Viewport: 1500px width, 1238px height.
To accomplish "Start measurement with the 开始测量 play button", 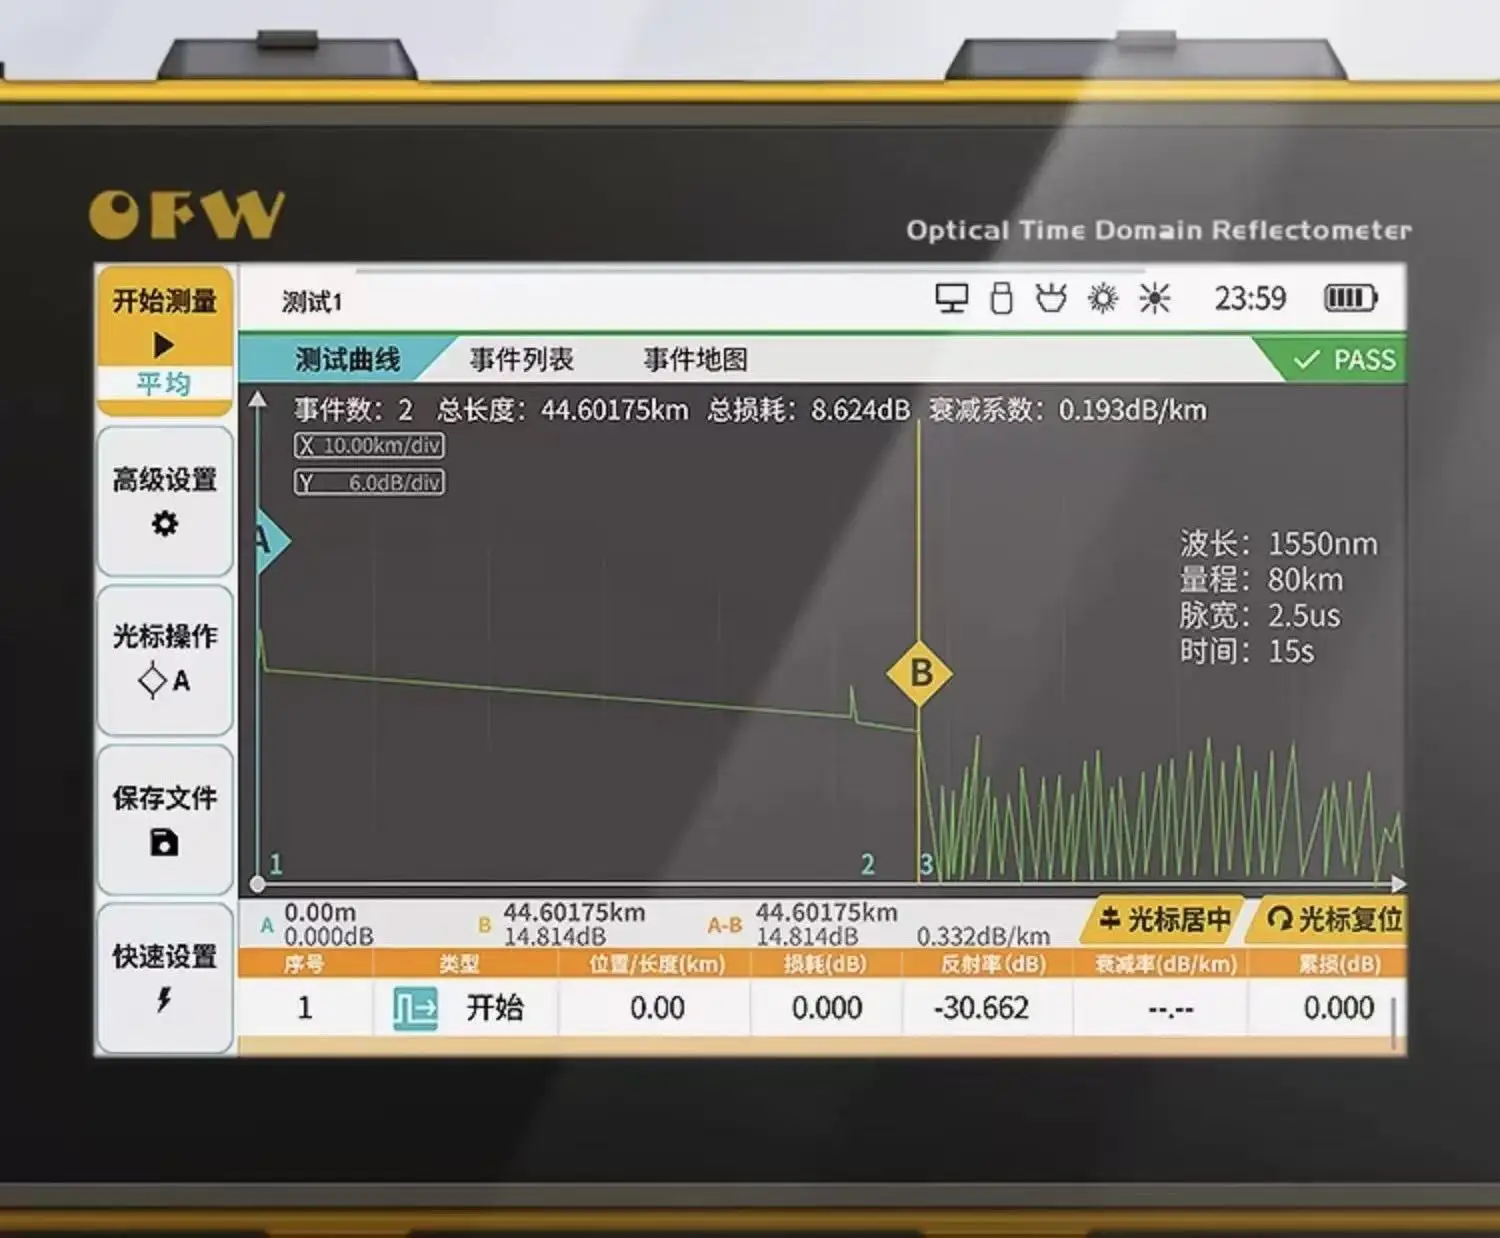I will (x=165, y=320).
